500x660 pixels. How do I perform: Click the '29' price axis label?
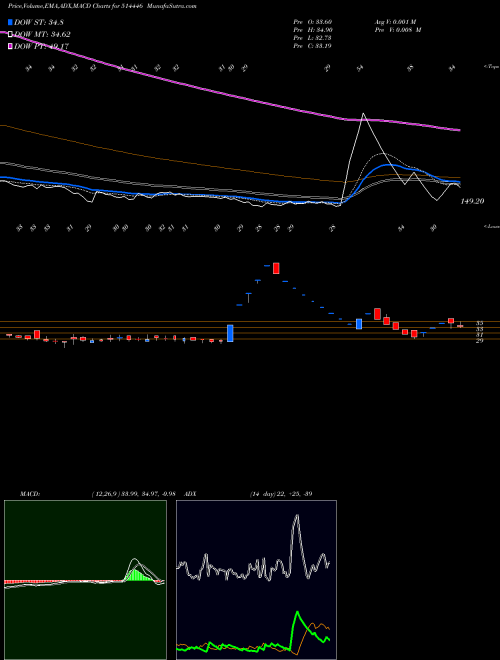click(x=479, y=341)
